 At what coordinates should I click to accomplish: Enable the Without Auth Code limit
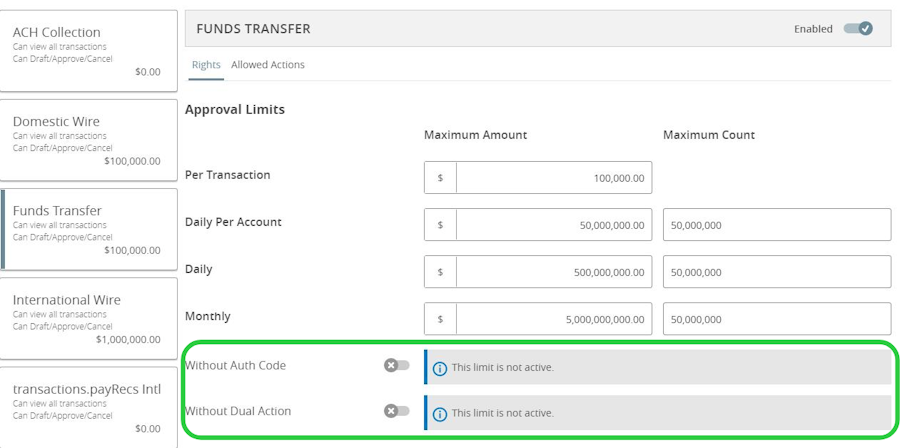pyautogui.click(x=397, y=366)
